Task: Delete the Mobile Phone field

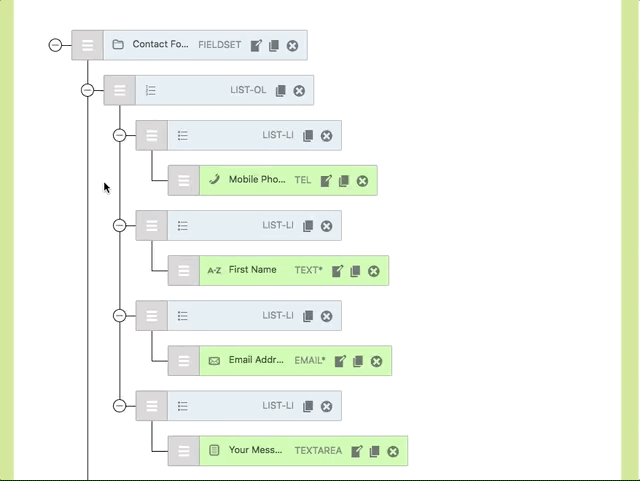Action: click(x=362, y=181)
